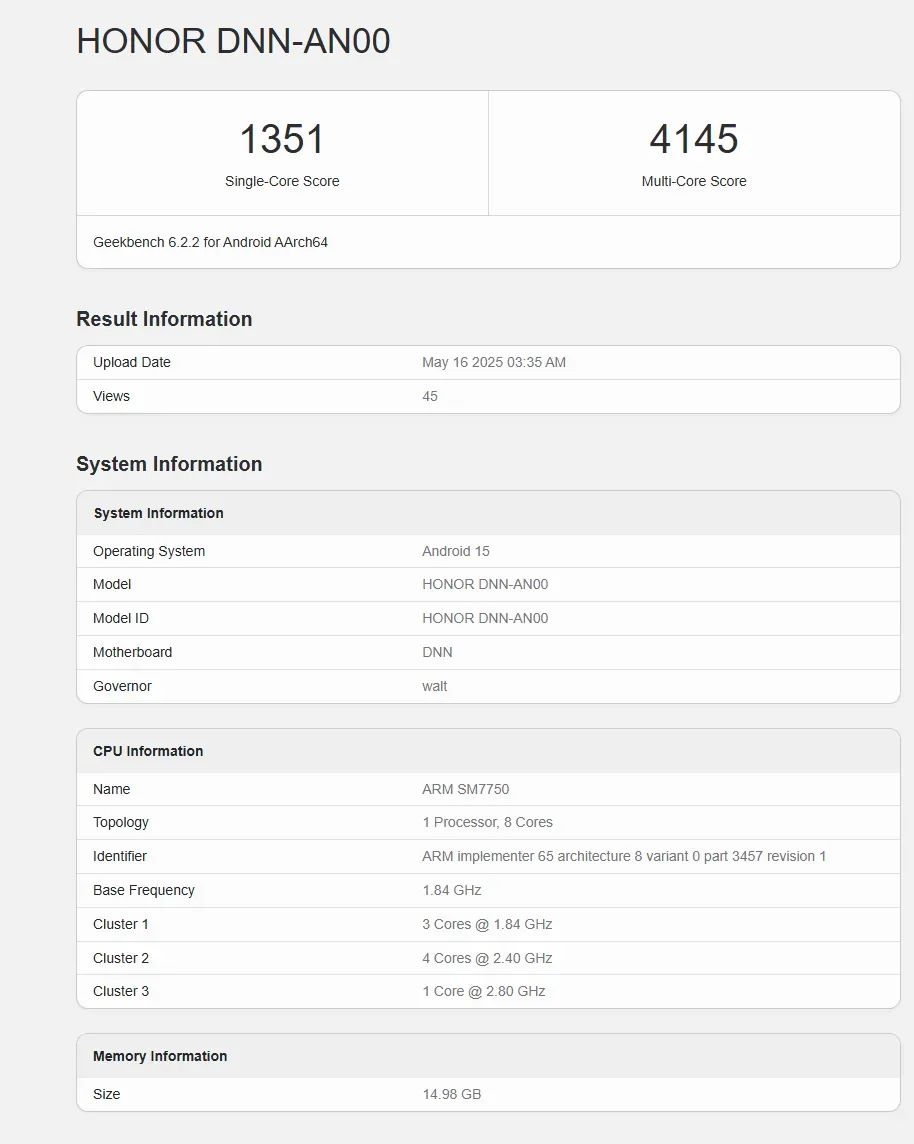Select the 1.84 GHz base frequency value
This screenshot has width=914, height=1144.
coord(452,890)
